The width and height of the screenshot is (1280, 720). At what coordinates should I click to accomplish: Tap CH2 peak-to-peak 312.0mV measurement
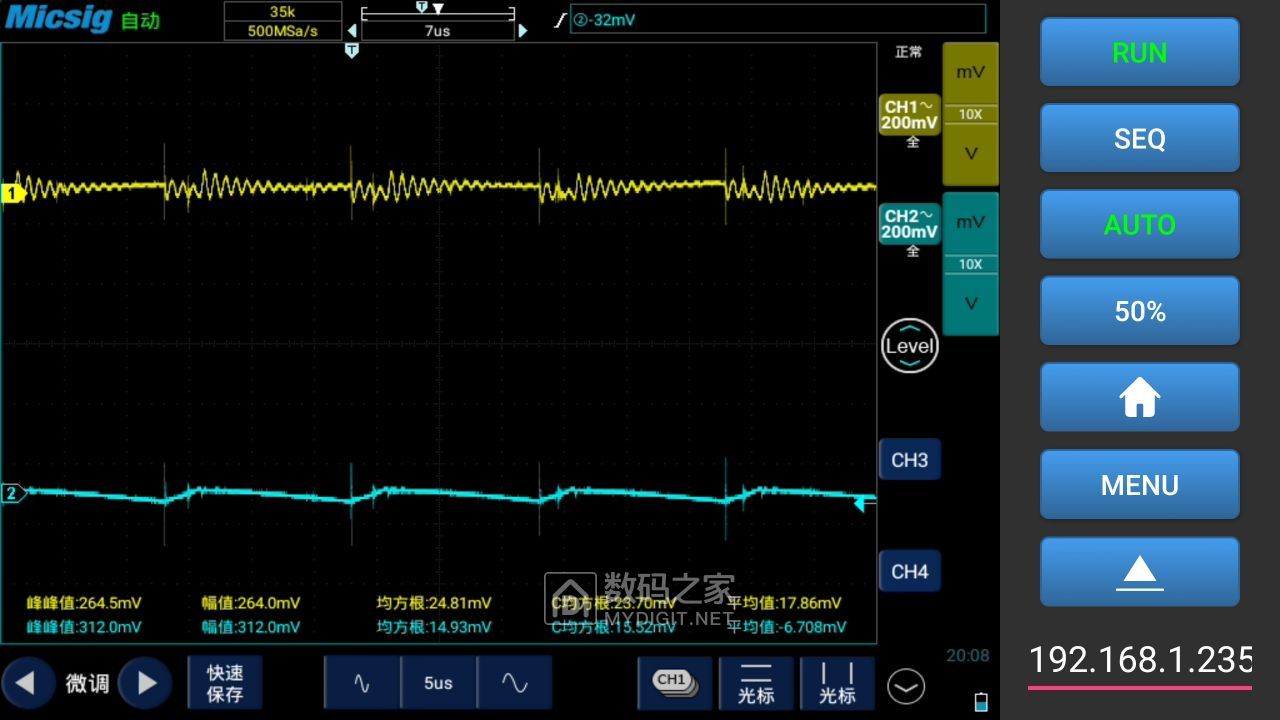(84, 627)
